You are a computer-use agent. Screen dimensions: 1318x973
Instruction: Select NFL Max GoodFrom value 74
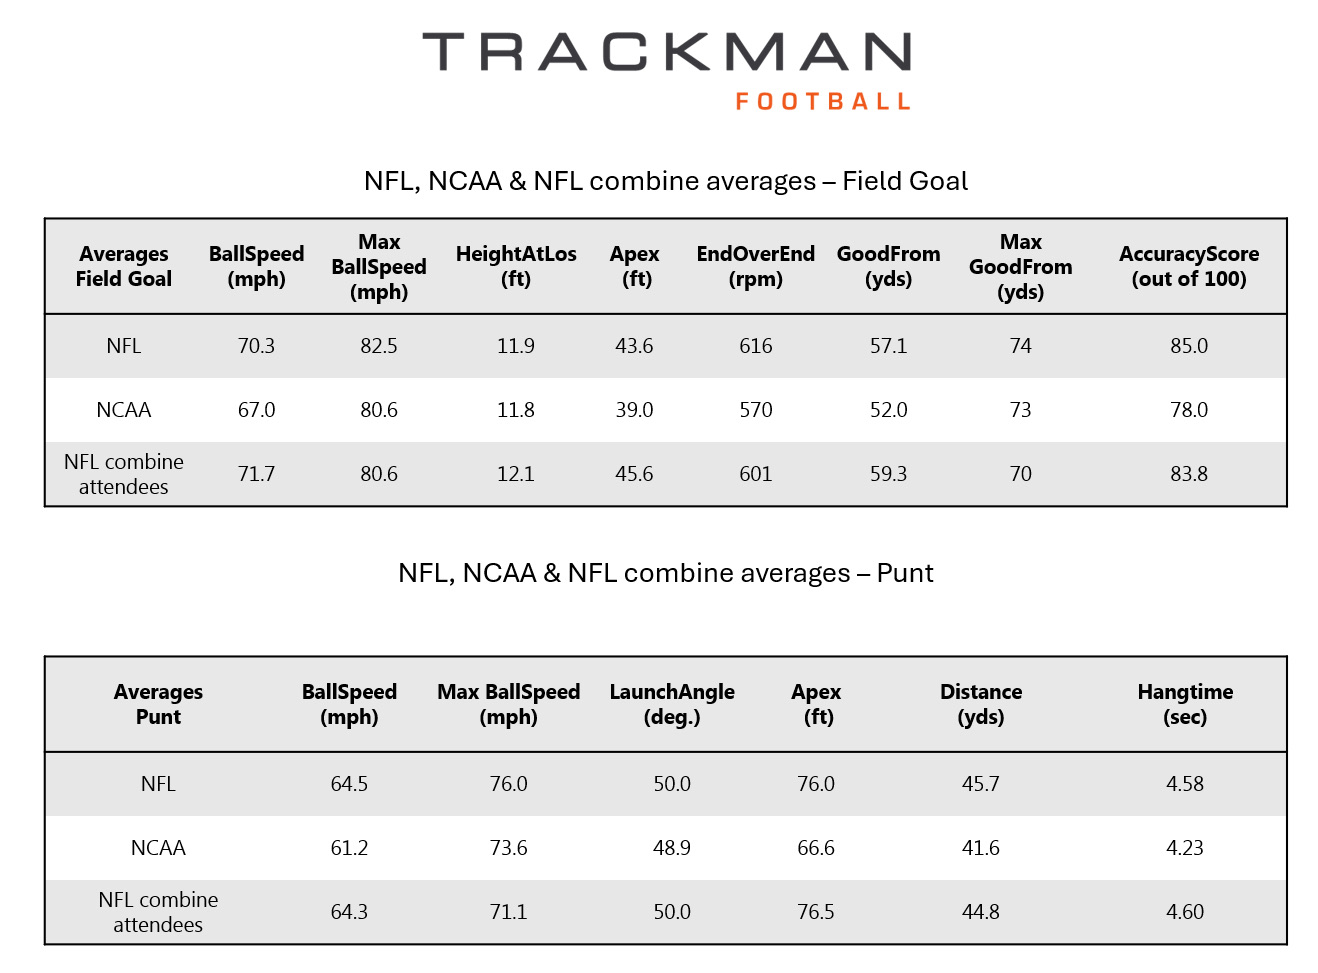tap(1021, 346)
